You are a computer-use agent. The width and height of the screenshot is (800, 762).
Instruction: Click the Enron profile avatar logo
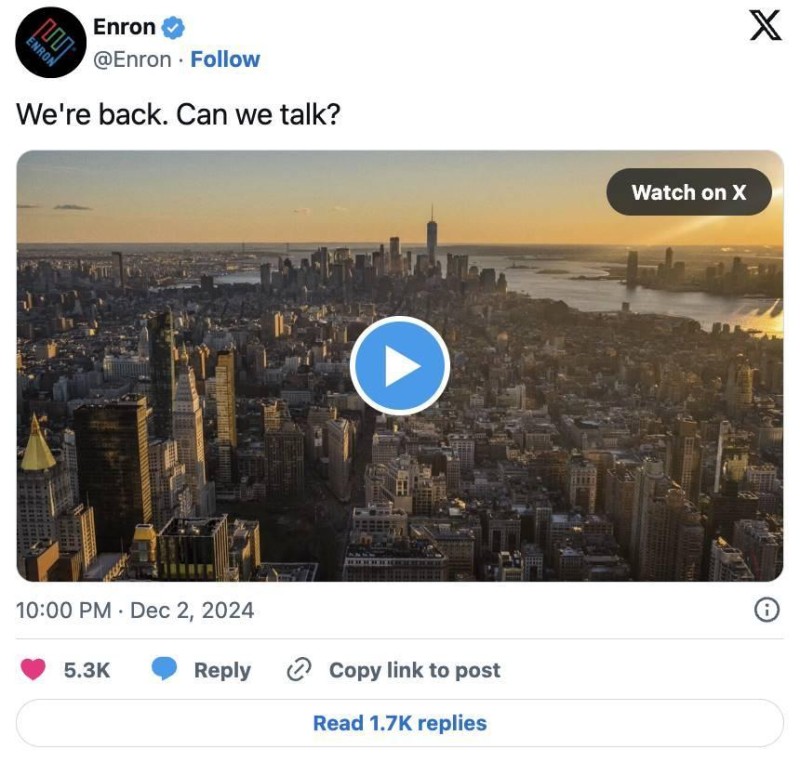(x=48, y=42)
